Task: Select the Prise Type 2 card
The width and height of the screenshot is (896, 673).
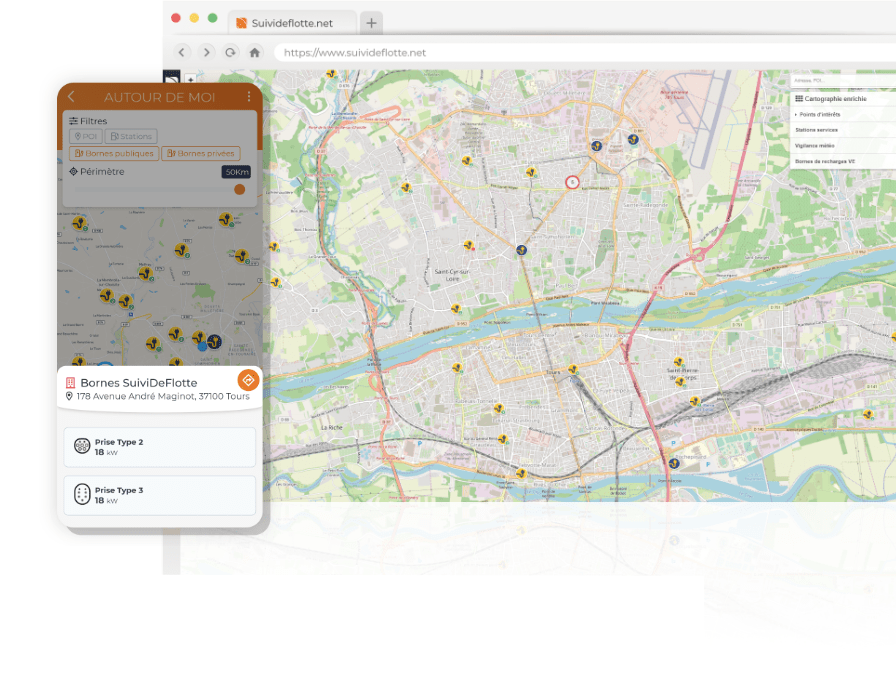Action: pos(159,447)
